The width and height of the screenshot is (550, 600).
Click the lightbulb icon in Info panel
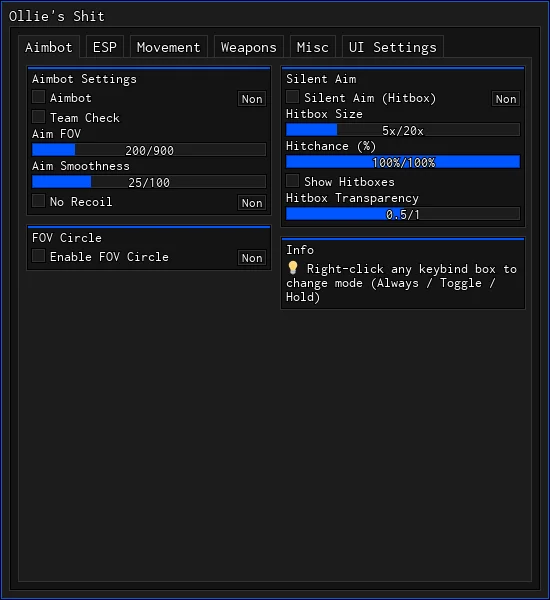coord(293,268)
